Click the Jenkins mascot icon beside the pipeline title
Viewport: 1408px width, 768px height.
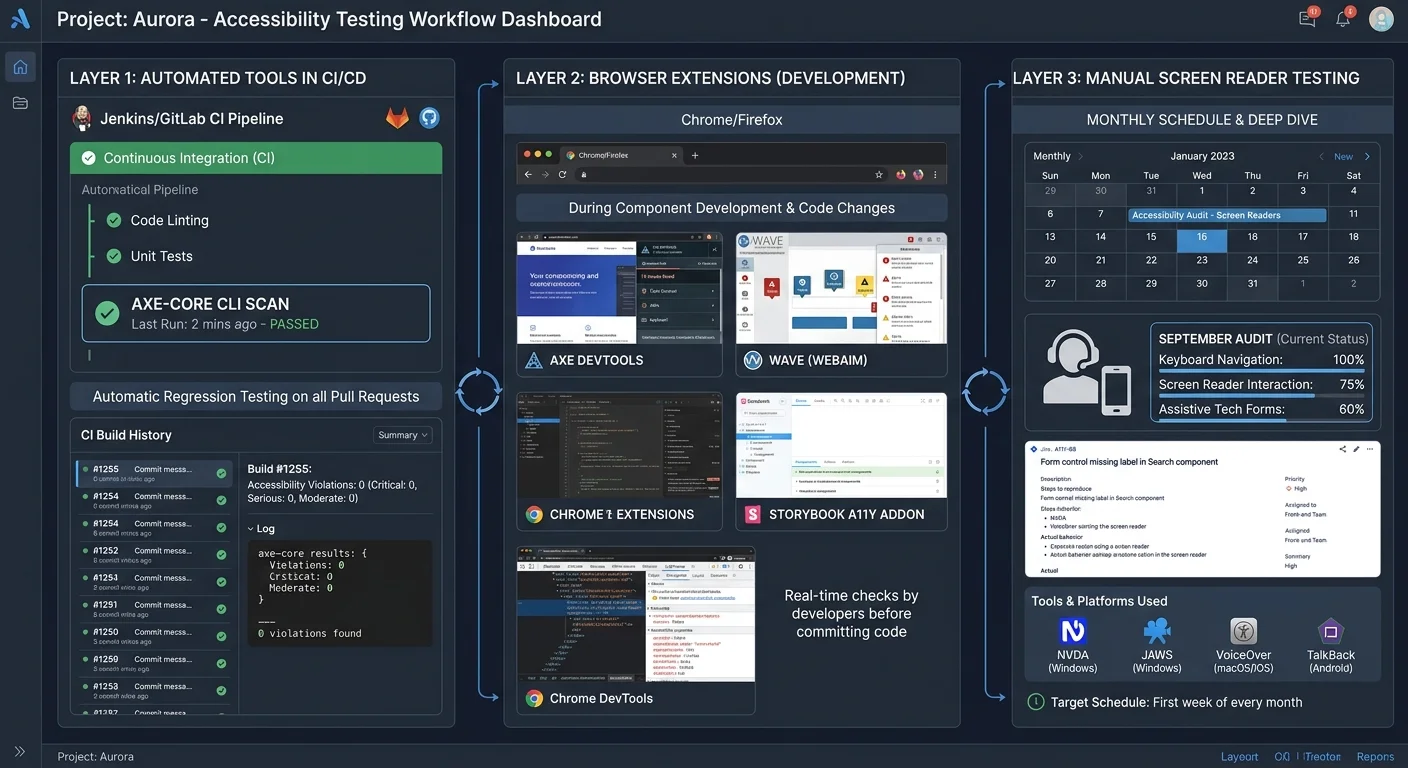point(82,118)
